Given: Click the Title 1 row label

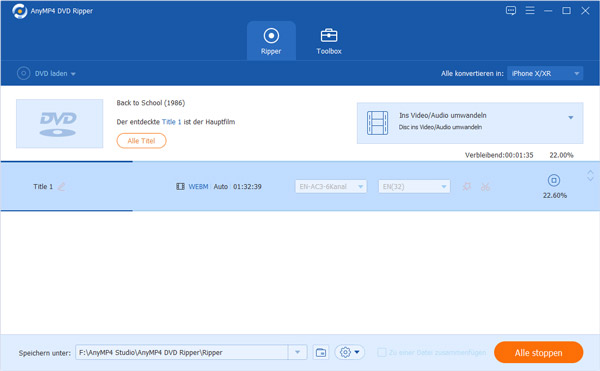Looking at the screenshot, I should pyautogui.click(x=43, y=187).
